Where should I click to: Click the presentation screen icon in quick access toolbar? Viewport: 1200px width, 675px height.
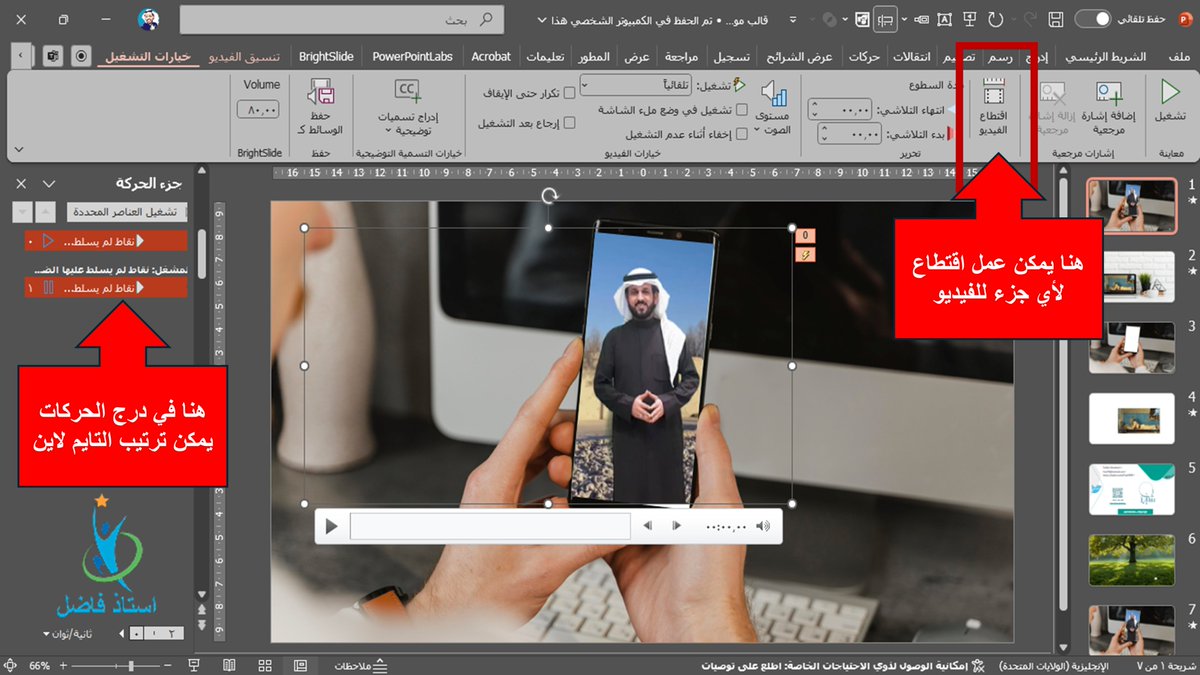(x=969, y=19)
